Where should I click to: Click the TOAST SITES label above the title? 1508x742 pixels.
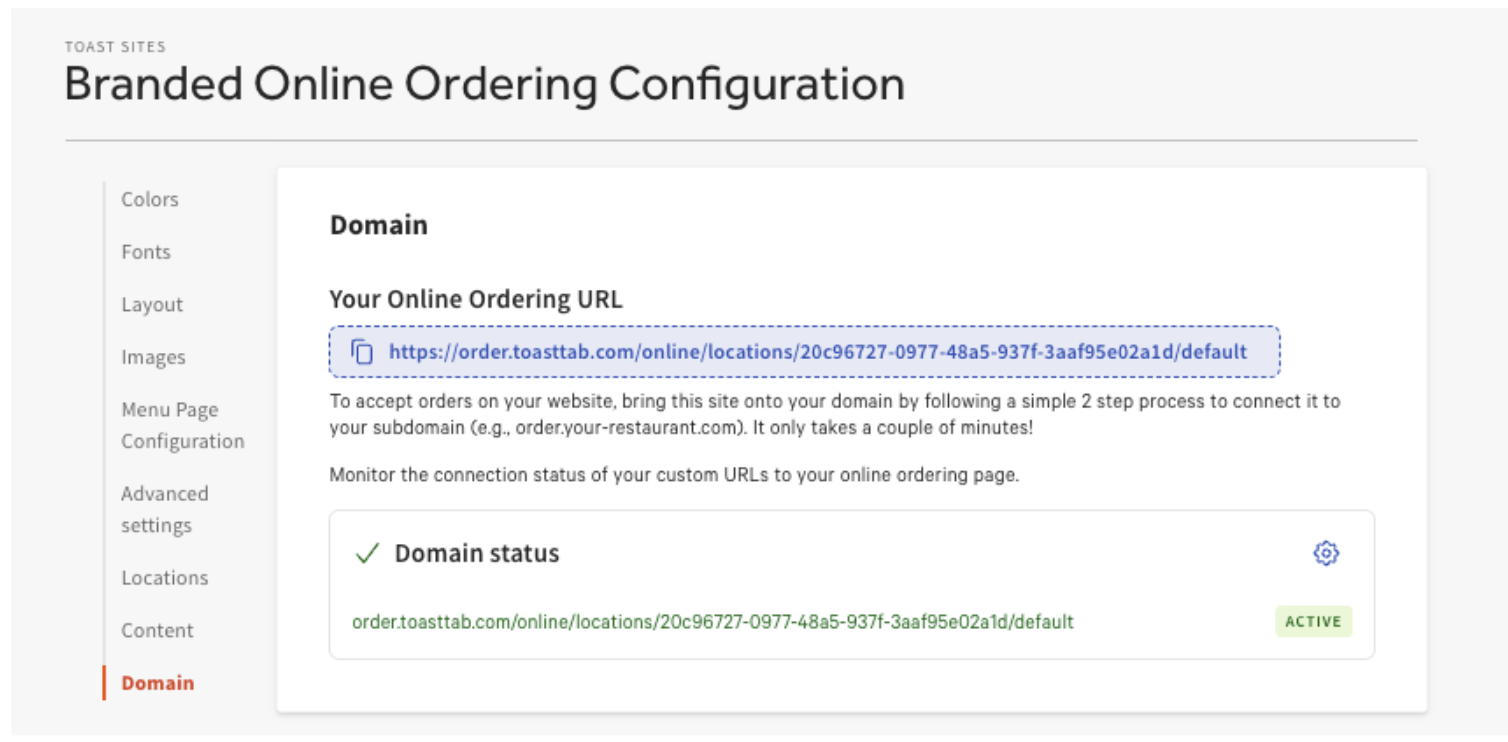click(115, 47)
